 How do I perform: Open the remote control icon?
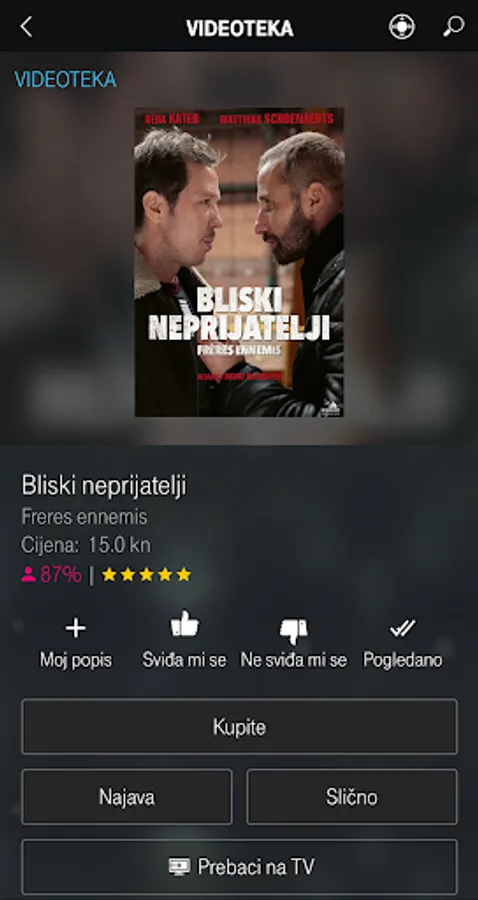pyautogui.click(x=402, y=27)
